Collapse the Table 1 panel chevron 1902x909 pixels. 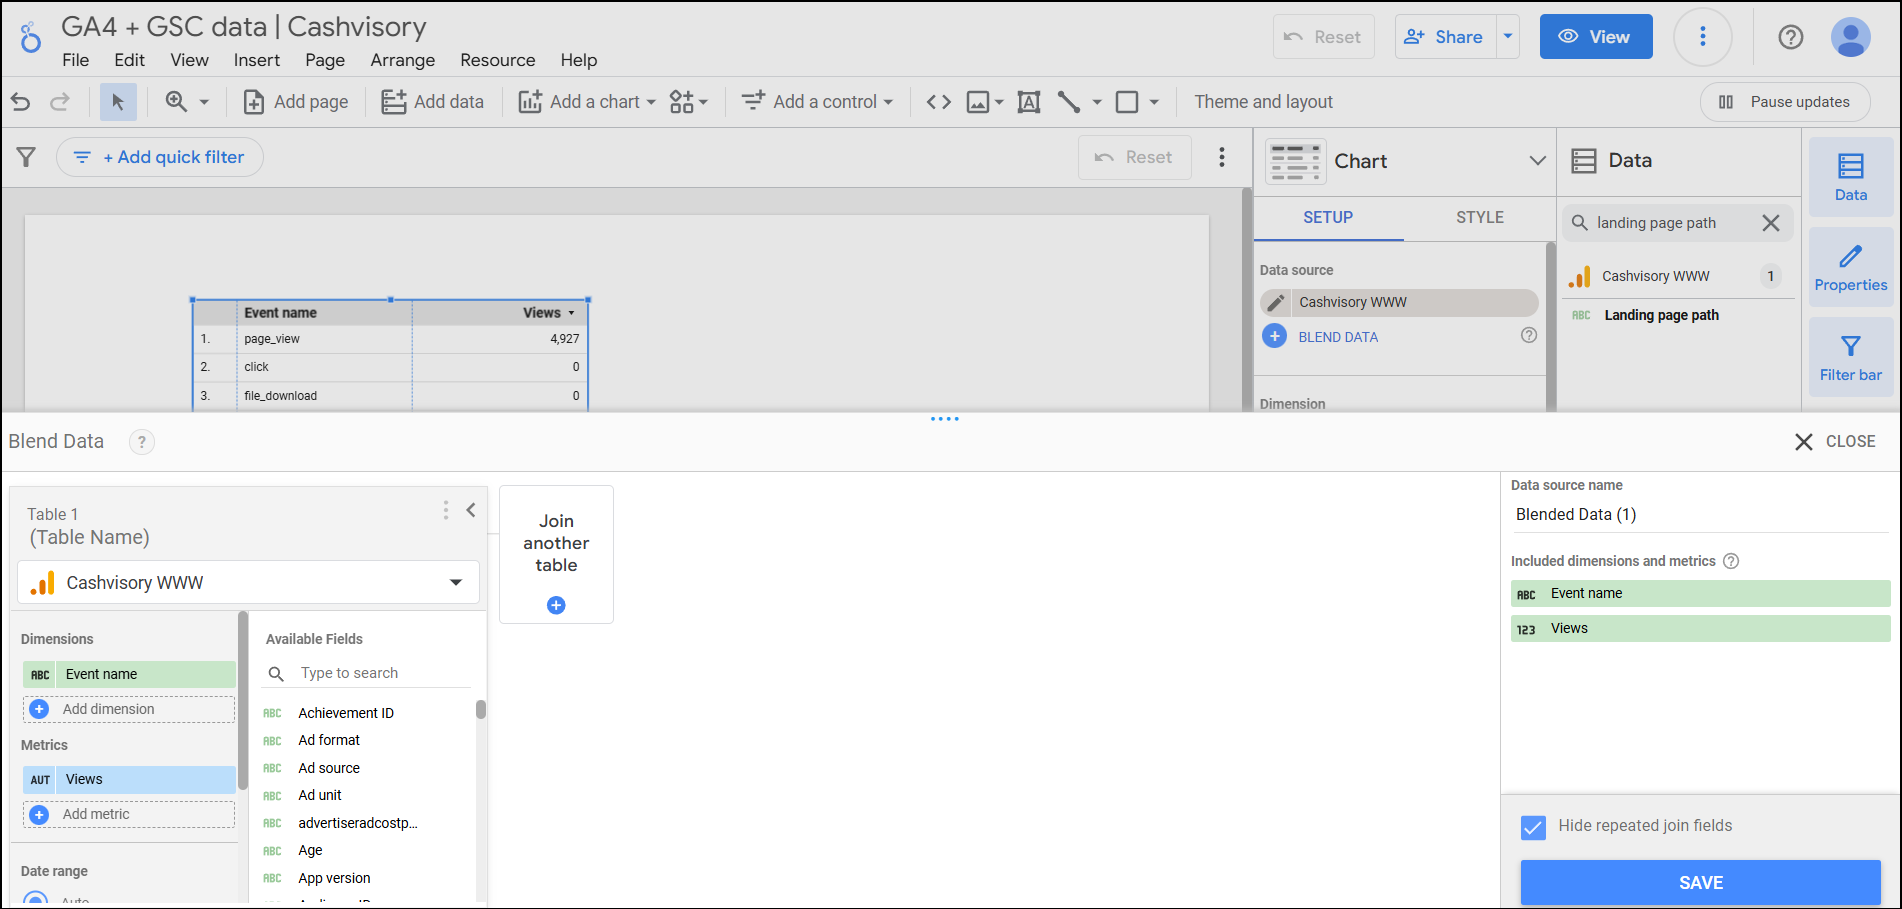point(471,510)
